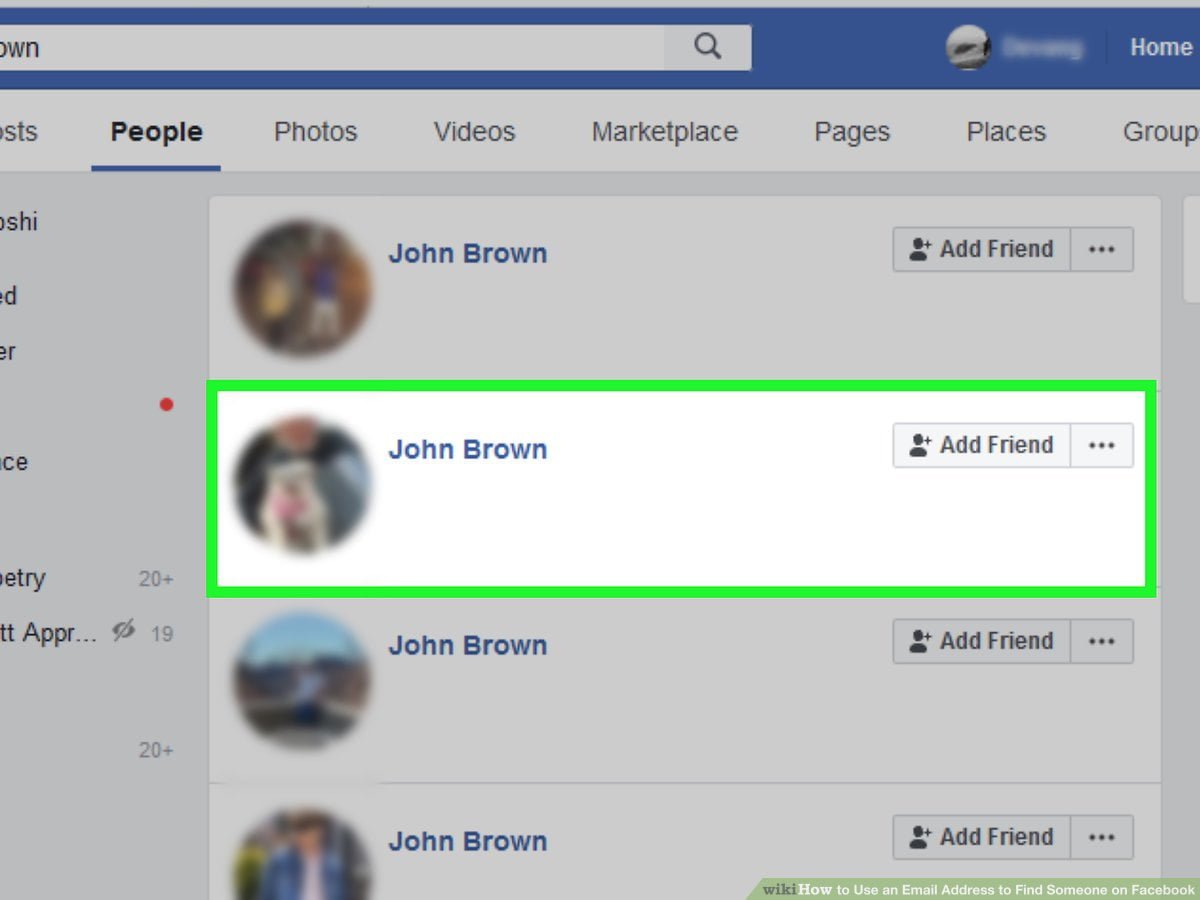This screenshot has width=1200, height=900.
Task: Switch to the Pages results filter
Action: click(851, 131)
